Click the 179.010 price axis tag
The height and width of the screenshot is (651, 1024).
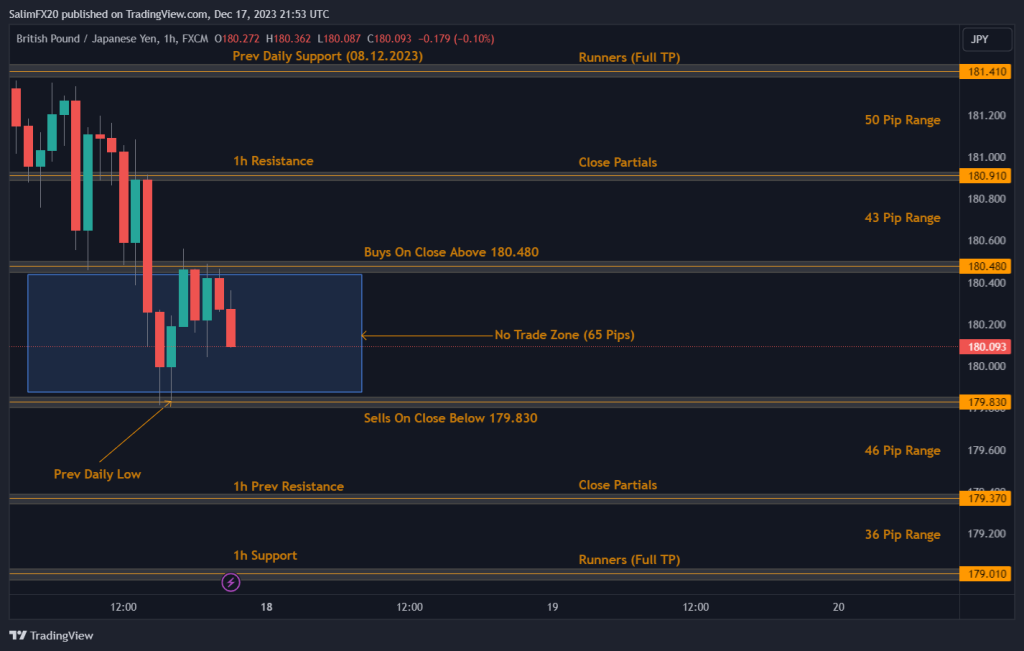coord(983,575)
